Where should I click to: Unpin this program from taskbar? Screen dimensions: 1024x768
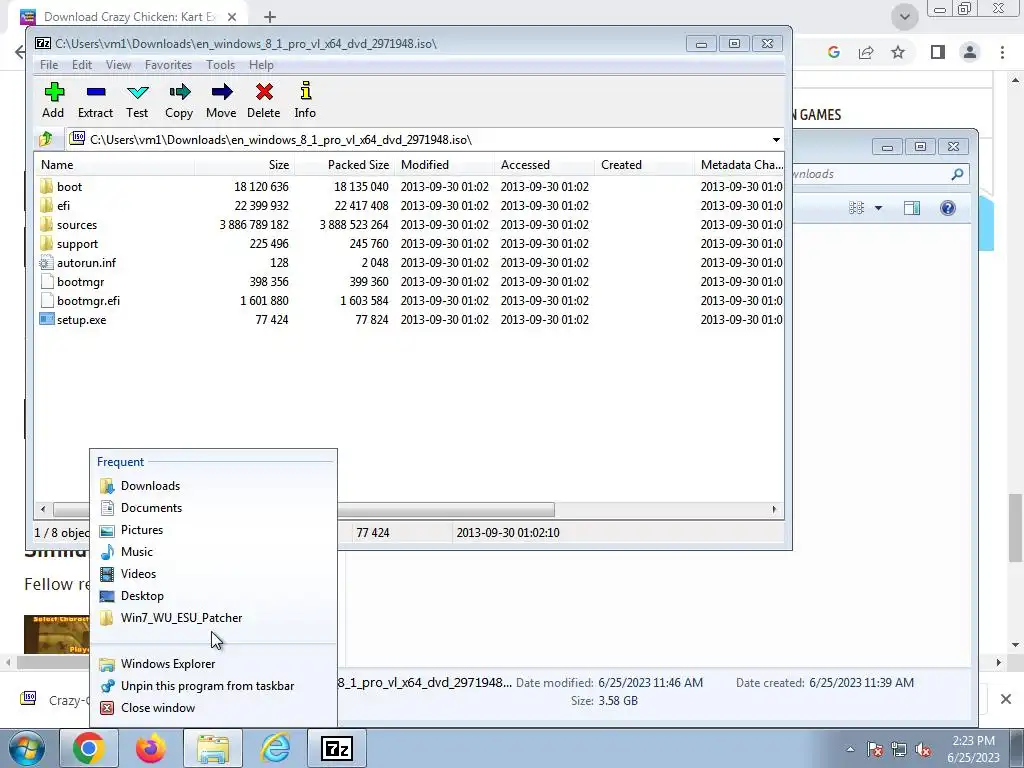click(214, 686)
